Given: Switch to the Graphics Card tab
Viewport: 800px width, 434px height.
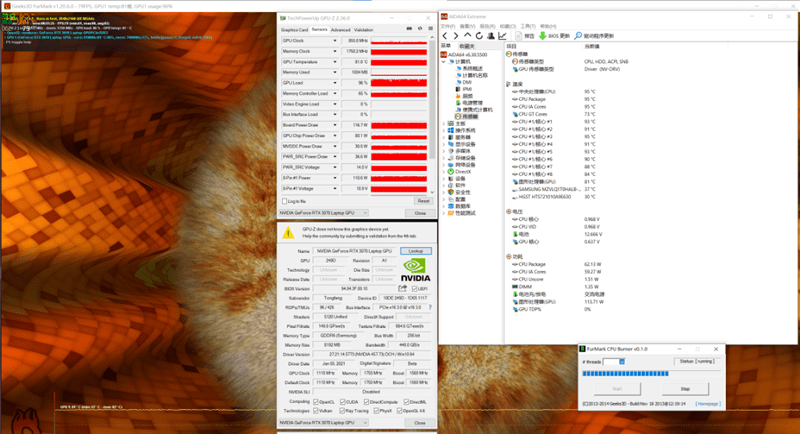Looking at the screenshot, I should click(294, 30).
